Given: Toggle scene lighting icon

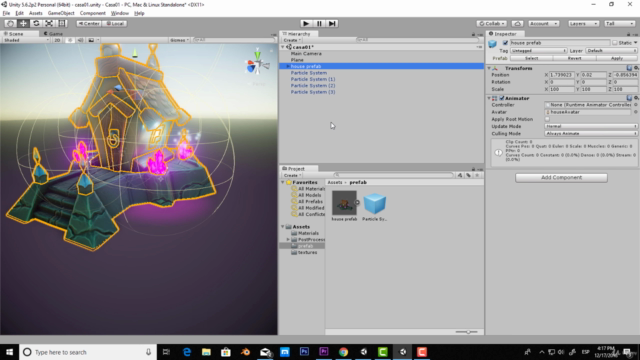Looking at the screenshot, I should coord(70,40).
